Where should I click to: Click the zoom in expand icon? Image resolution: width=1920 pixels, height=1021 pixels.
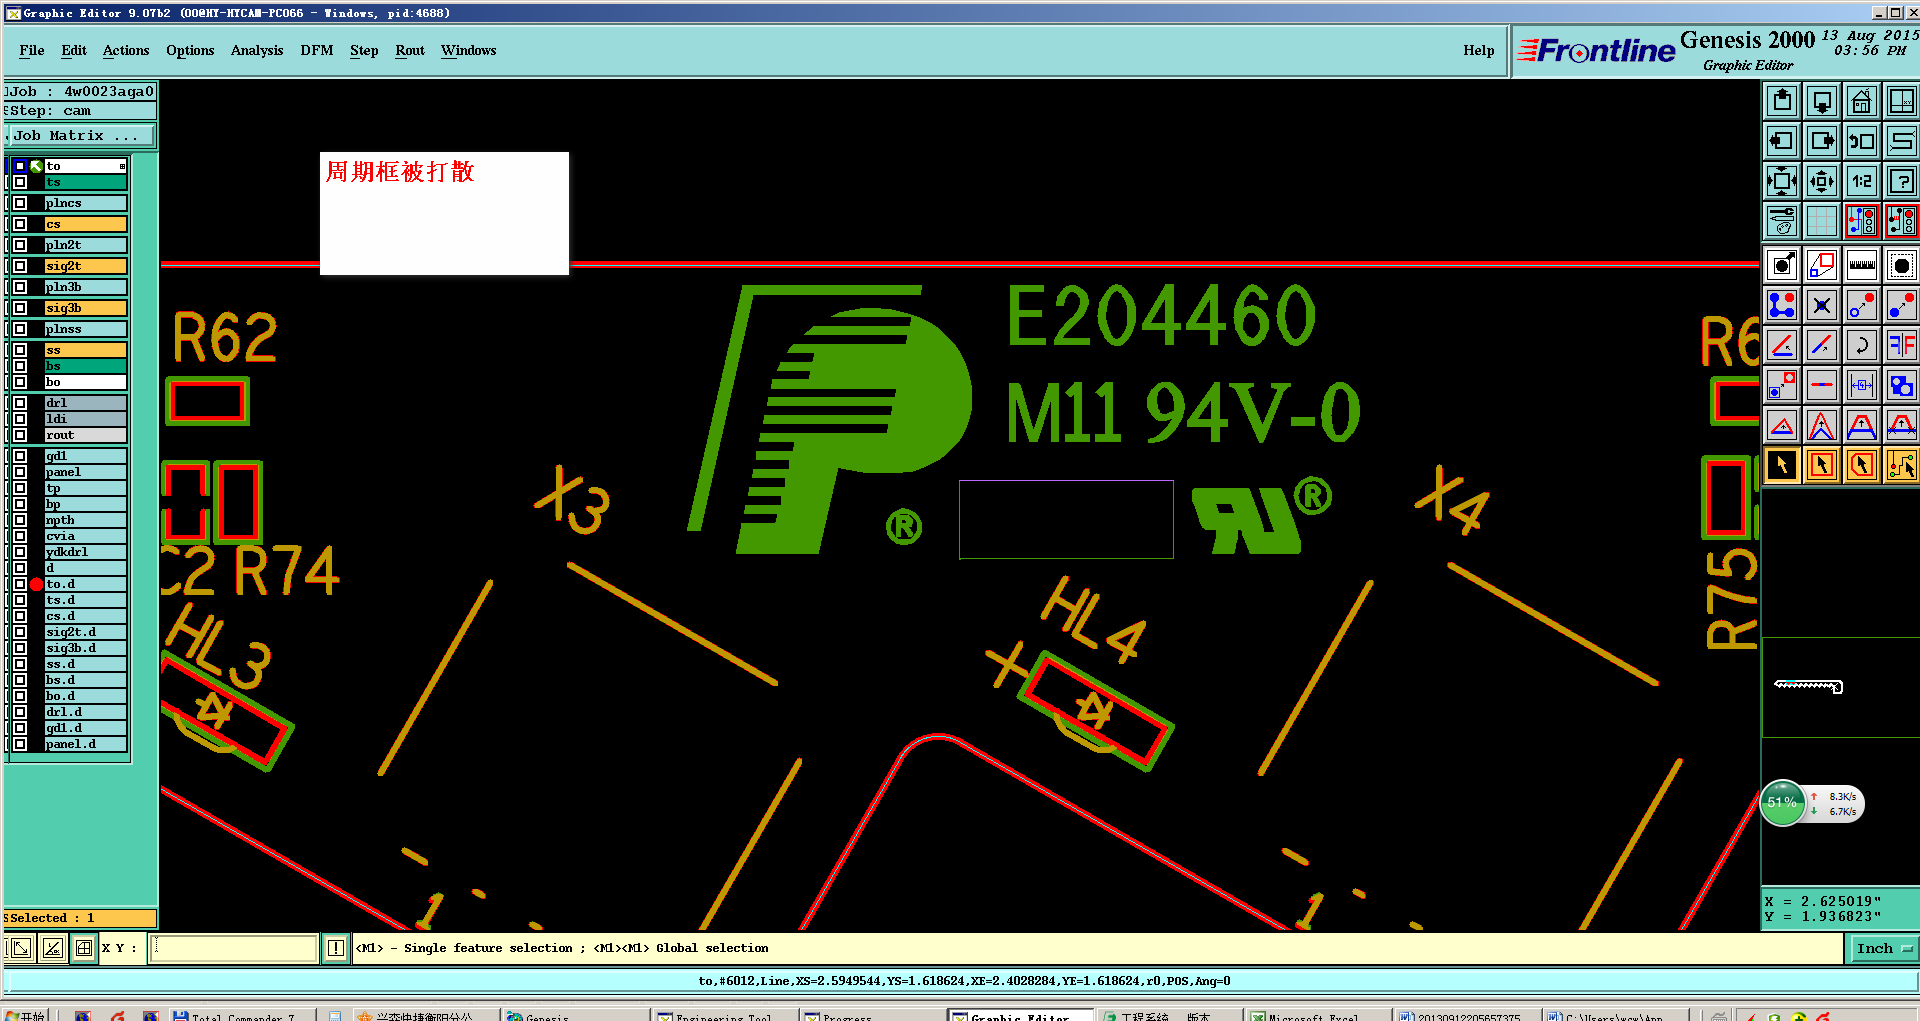pyautogui.click(x=1782, y=181)
